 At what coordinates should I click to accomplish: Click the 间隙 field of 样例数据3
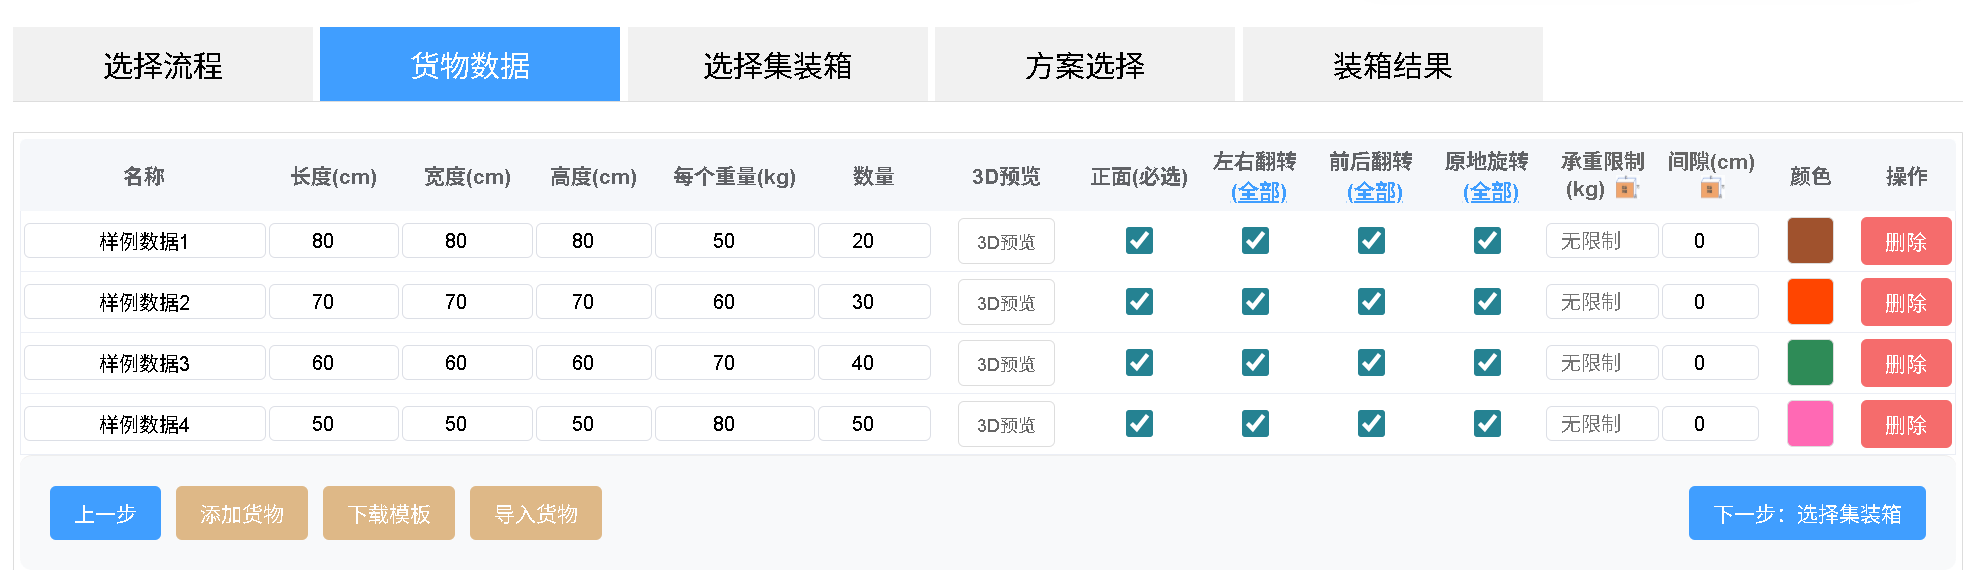tap(1710, 363)
